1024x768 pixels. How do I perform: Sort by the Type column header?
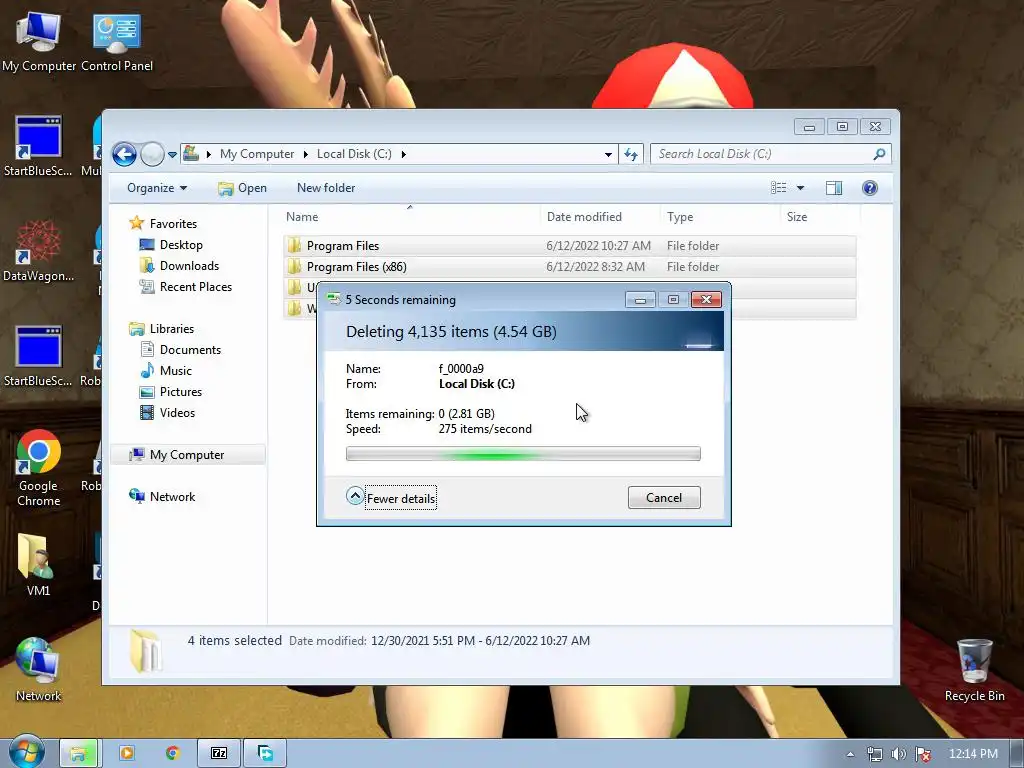coord(720,217)
